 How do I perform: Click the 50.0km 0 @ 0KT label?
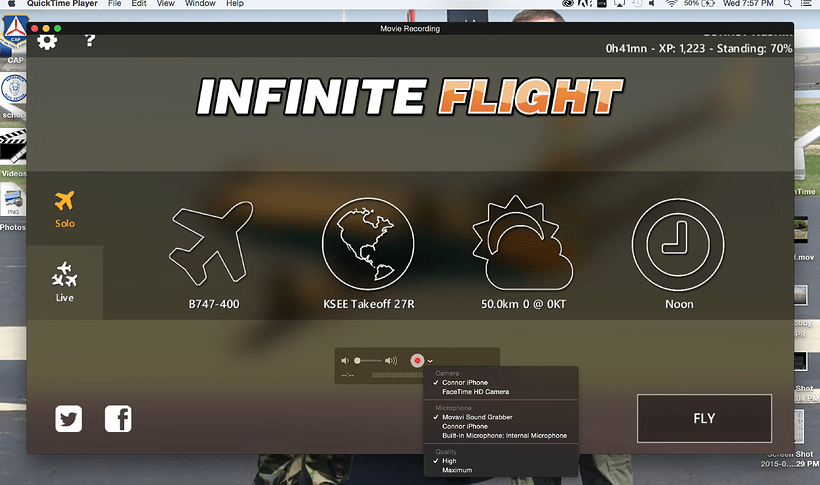pyautogui.click(x=523, y=304)
